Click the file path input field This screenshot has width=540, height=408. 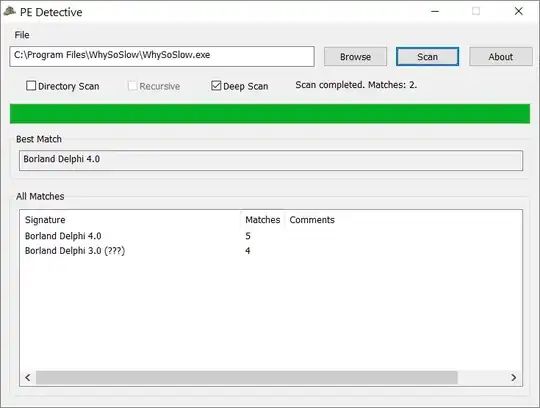pyautogui.click(x=162, y=56)
